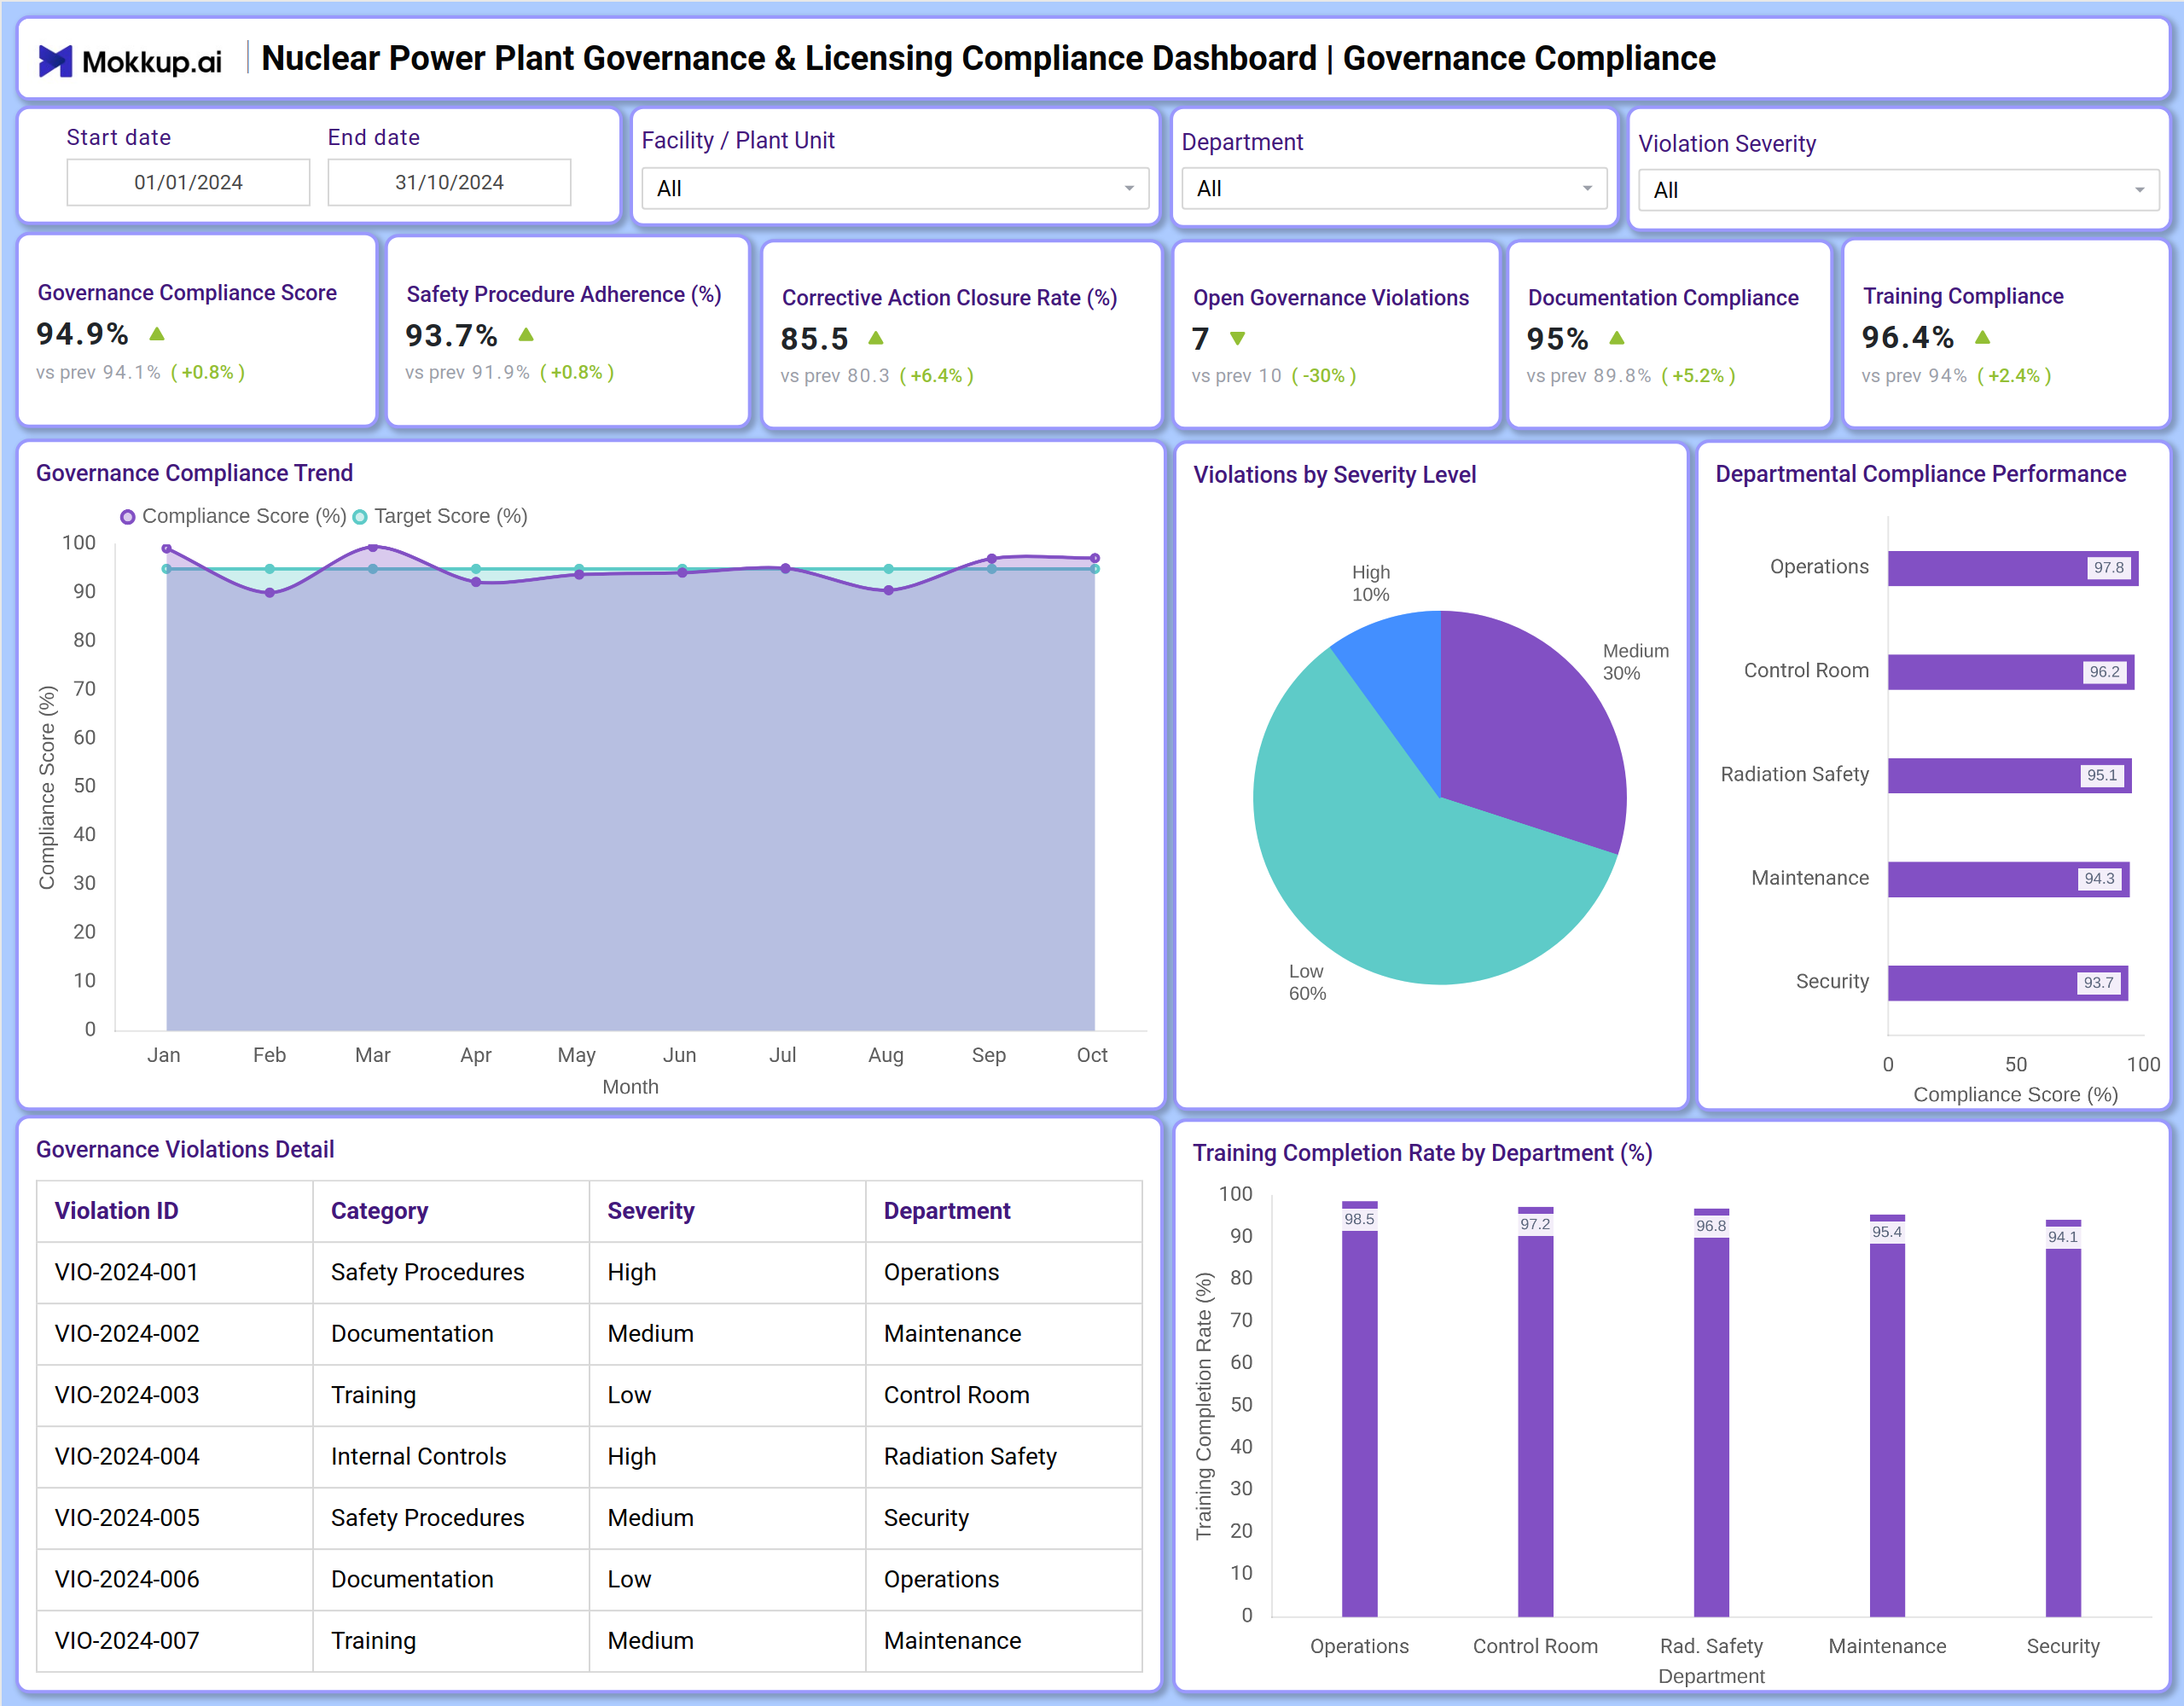Click the Control Room 97.2 training bar
The height and width of the screenshot is (1706, 2184).
click(1535, 1412)
